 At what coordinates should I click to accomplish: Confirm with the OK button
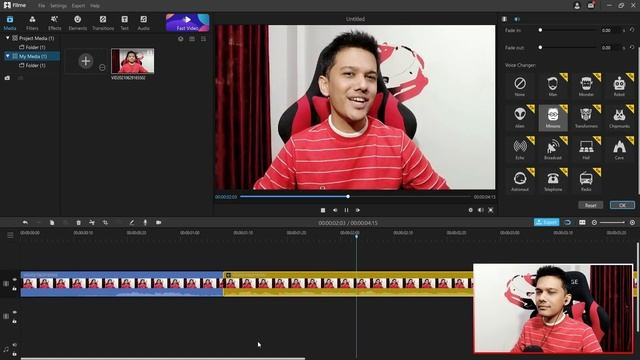[622, 205]
